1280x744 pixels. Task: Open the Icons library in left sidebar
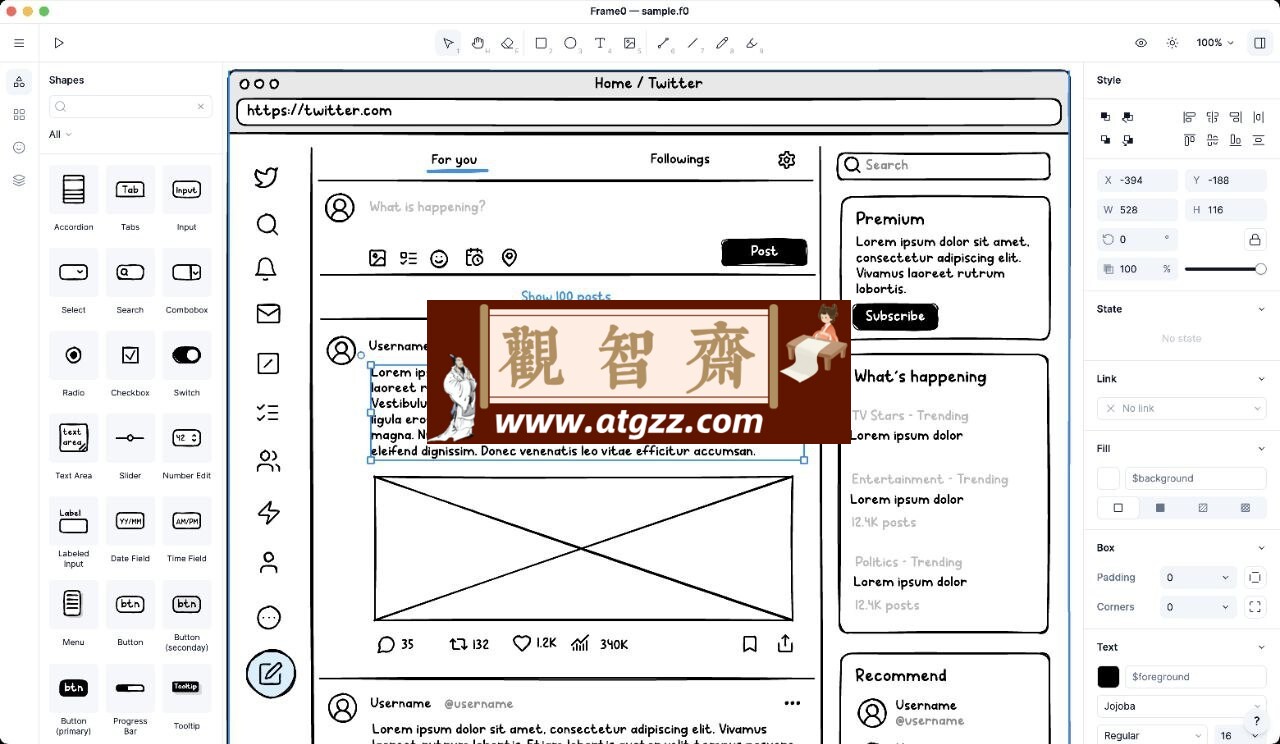pos(19,147)
